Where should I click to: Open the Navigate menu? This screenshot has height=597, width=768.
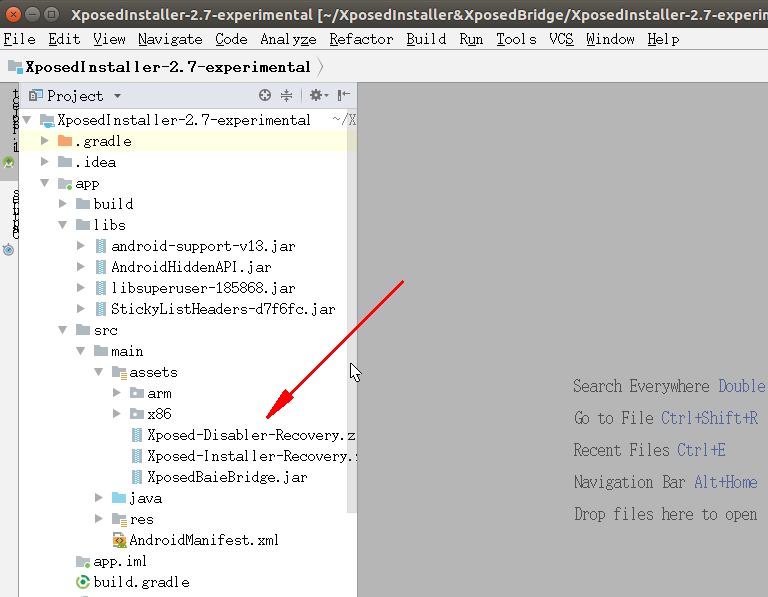[170, 39]
